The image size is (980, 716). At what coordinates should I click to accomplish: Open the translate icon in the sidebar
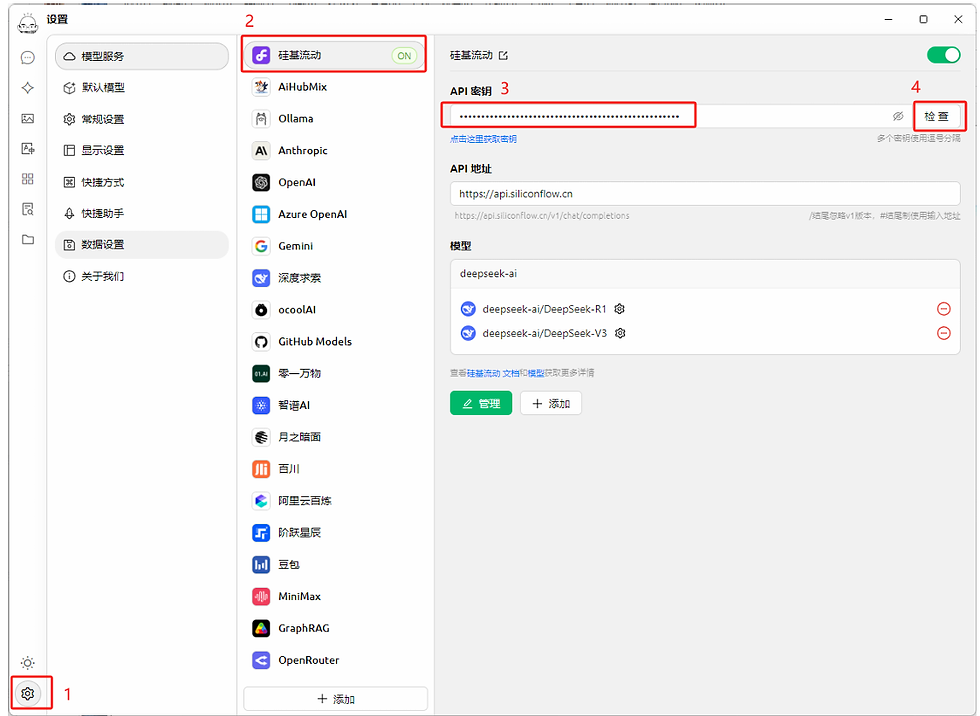tap(28, 149)
